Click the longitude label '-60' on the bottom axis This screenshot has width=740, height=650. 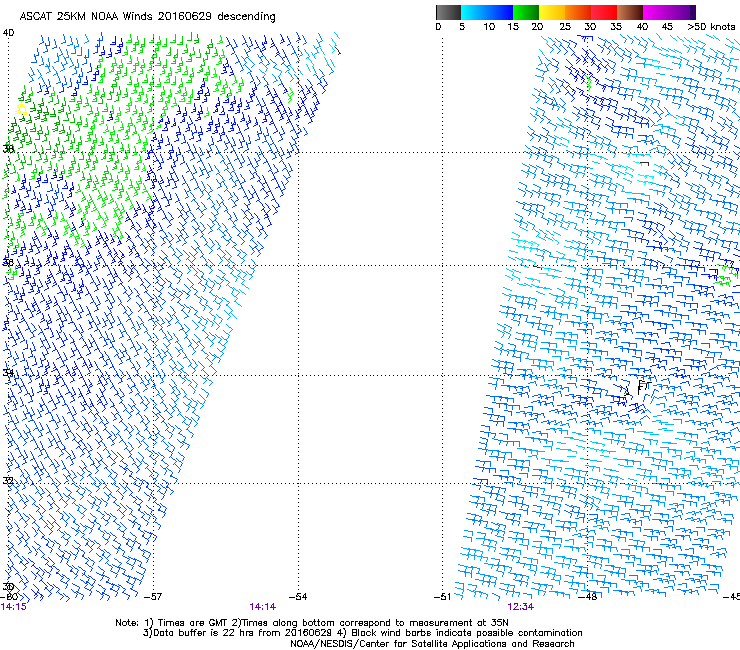[x=9, y=596]
